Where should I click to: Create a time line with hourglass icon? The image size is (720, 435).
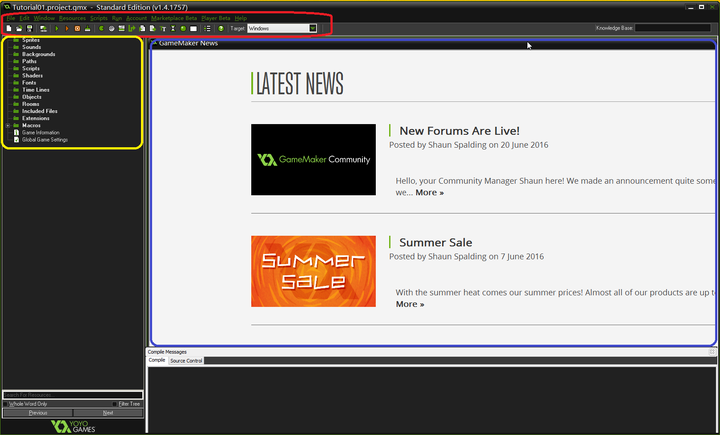point(173,28)
